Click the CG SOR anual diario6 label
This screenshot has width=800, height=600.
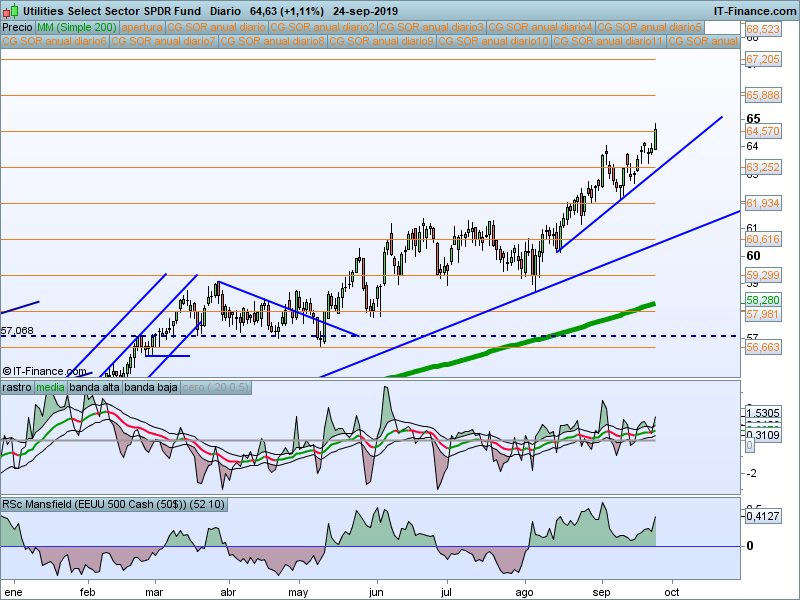(x=55, y=41)
